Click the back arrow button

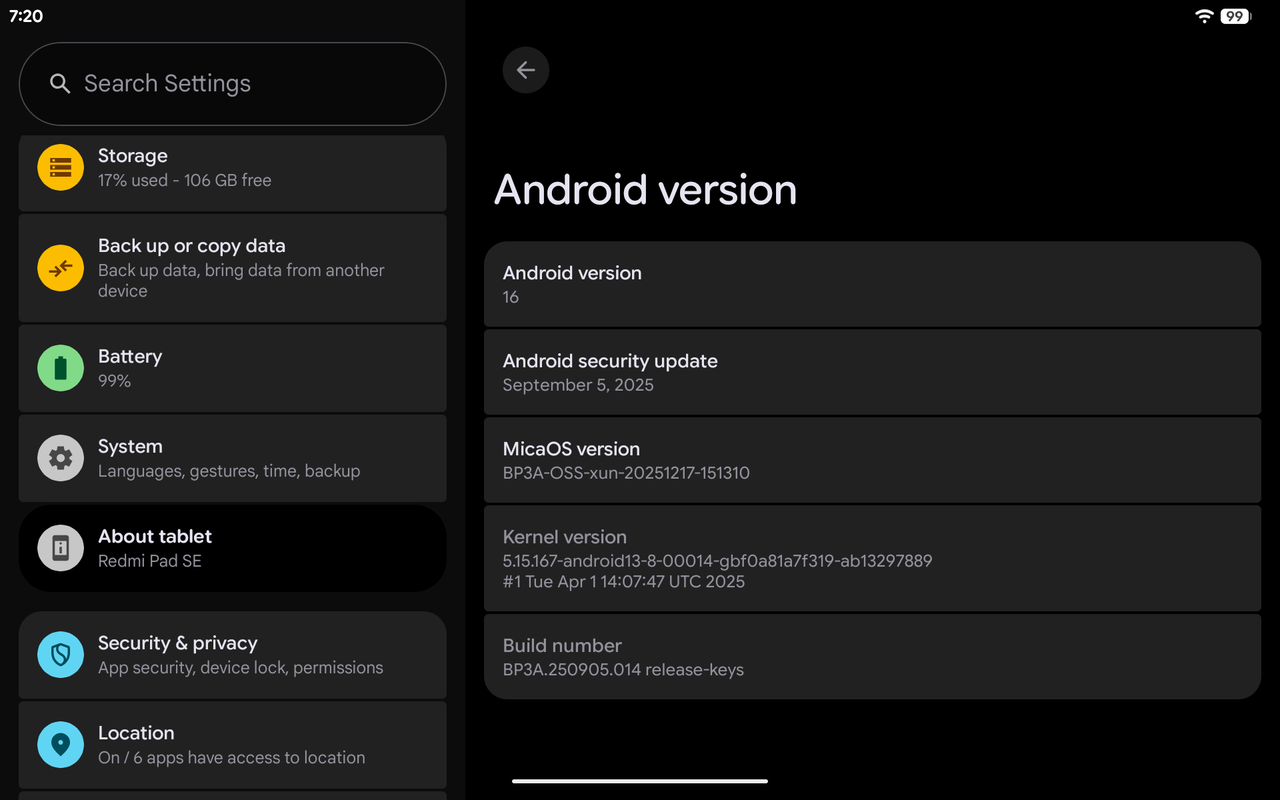pyautogui.click(x=525, y=70)
